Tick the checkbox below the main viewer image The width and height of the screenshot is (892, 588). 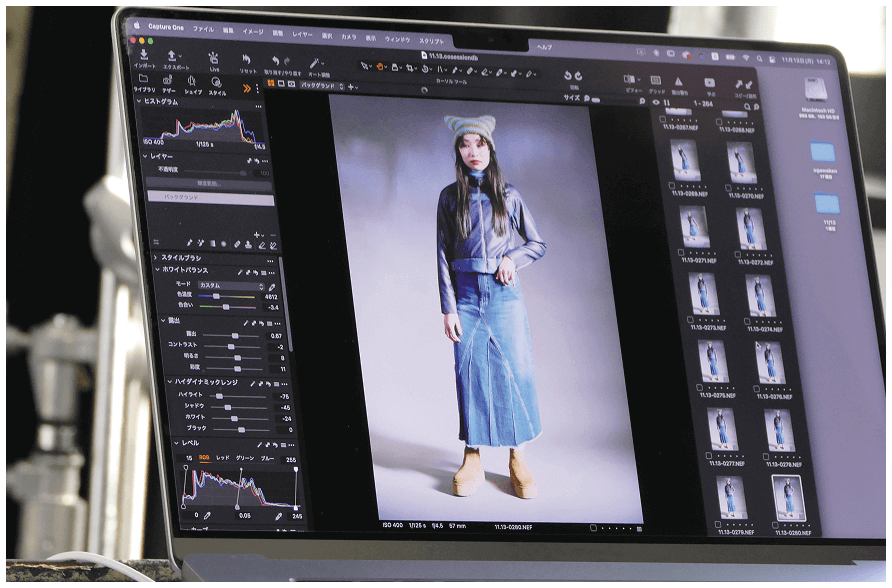(593, 526)
